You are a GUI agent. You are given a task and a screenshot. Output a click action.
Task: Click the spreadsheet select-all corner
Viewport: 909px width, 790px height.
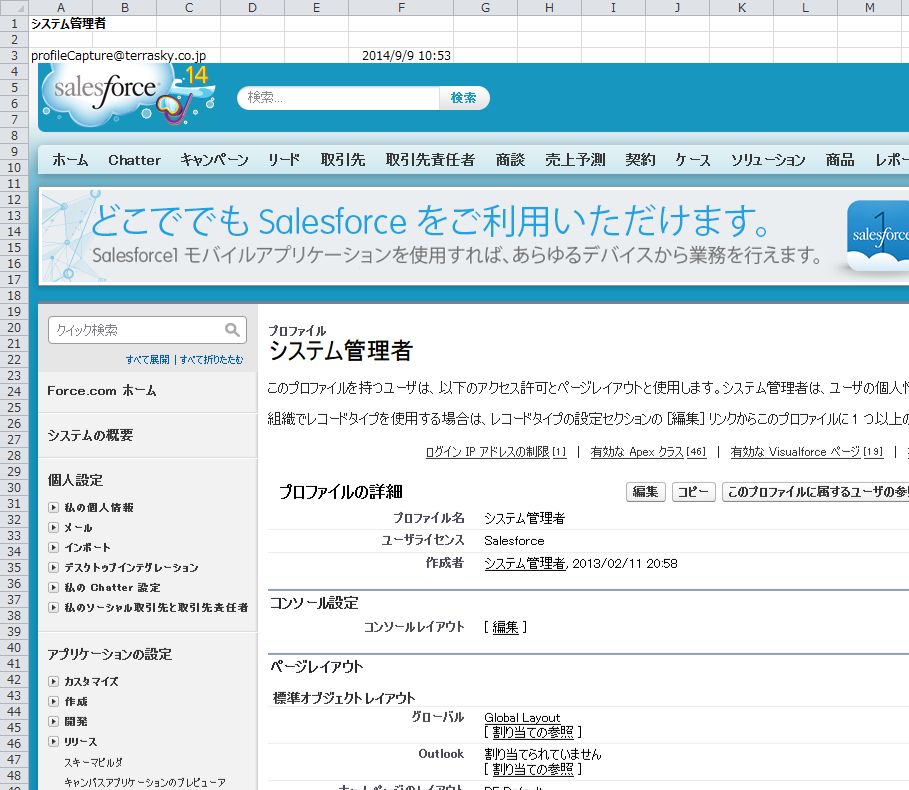pyautogui.click(x=14, y=8)
